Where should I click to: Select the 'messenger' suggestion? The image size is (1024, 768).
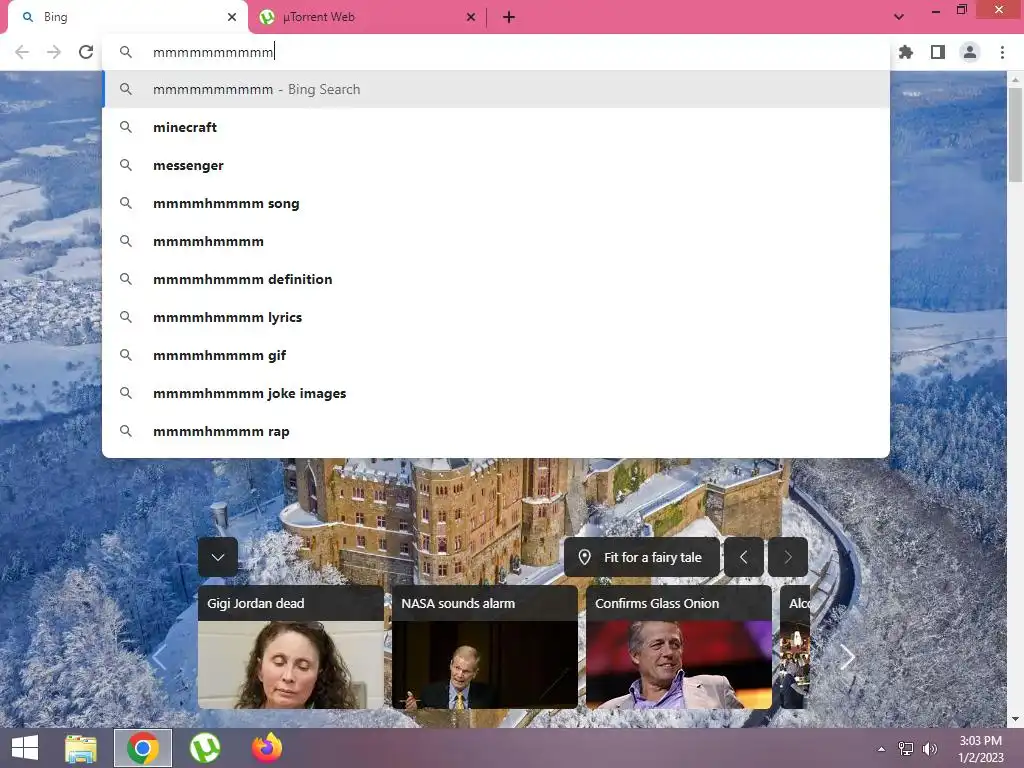(496, 165)
